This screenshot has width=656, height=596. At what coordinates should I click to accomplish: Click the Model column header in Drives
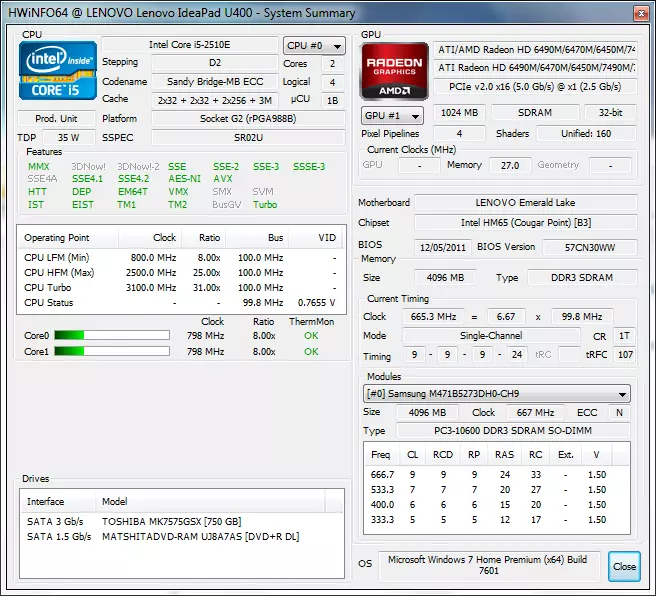(210, 501)
